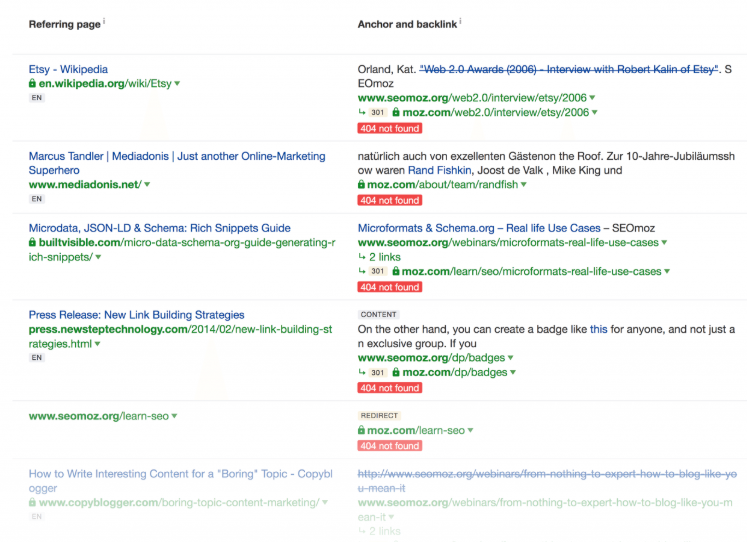Screen dimensions: 747x542
Task: Click the Rand Fishkin anchor link
Action: tap(439, 170)
